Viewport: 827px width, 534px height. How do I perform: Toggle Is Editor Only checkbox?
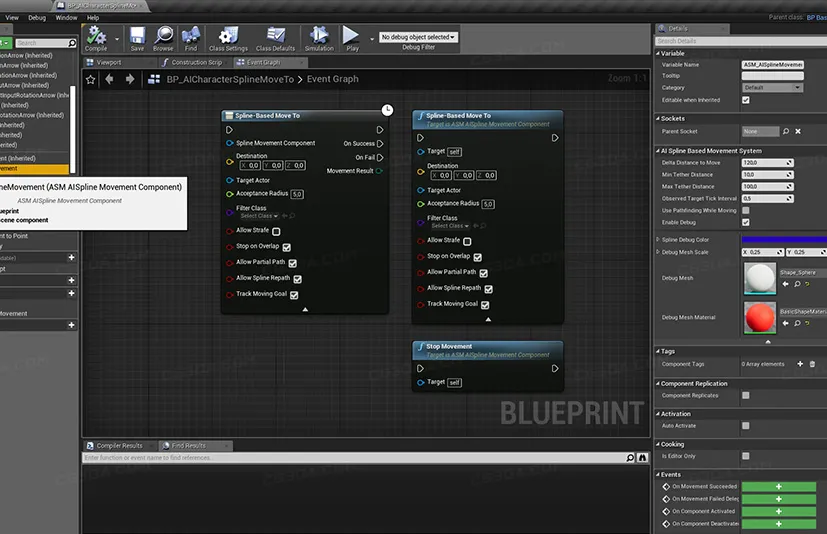[x=746, y=456]
